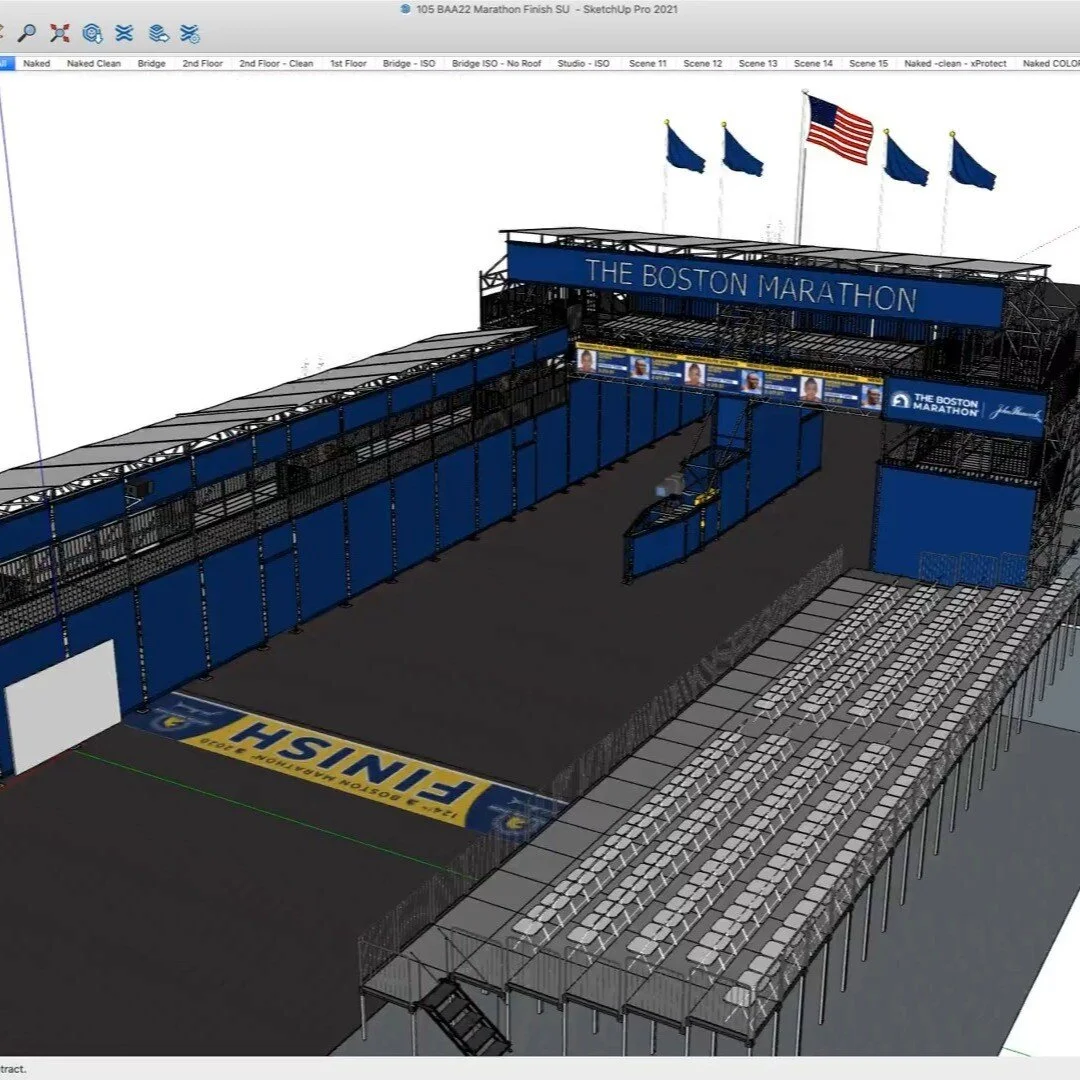The image size is (1080, 1080).
Task: Select the 2nd Floor - Clean tab
Action: pyautogui.click(x=276, y=63)
